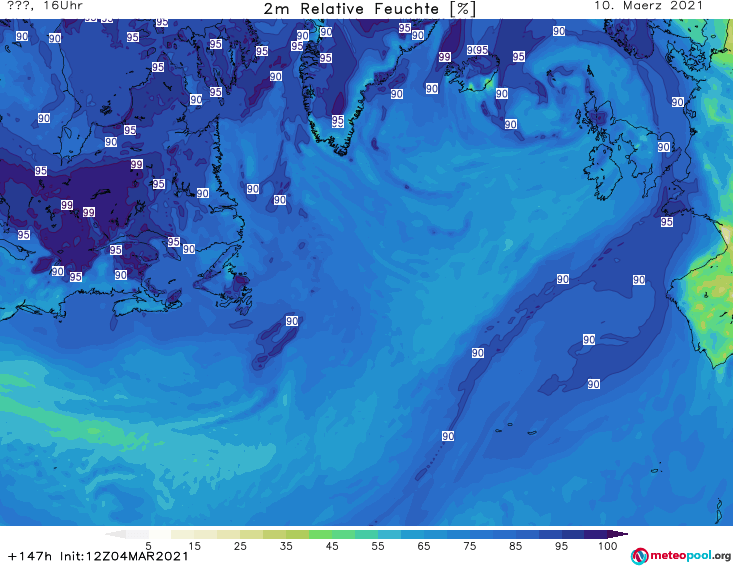Pick the white arrow start of legend
The image size is (733, 566).
coord(115,534)
